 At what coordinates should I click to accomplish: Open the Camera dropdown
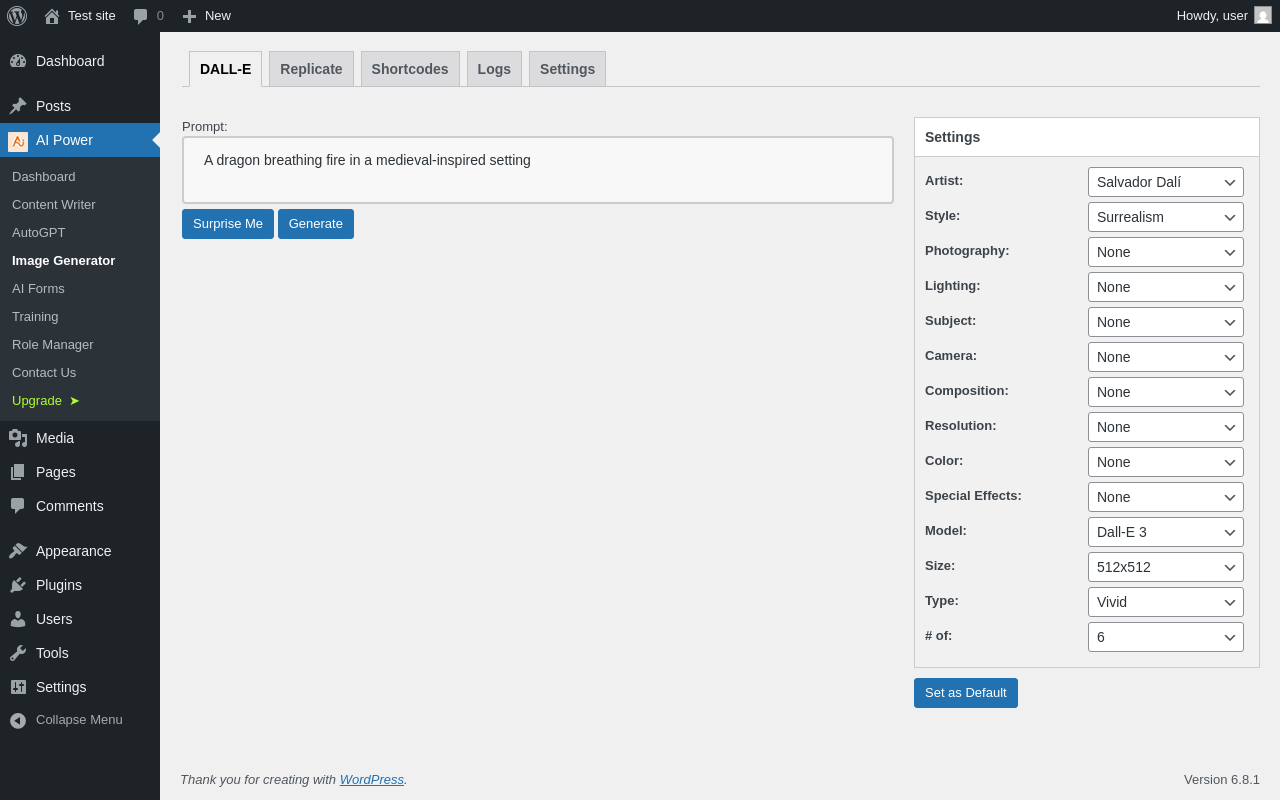[1166, 357]
